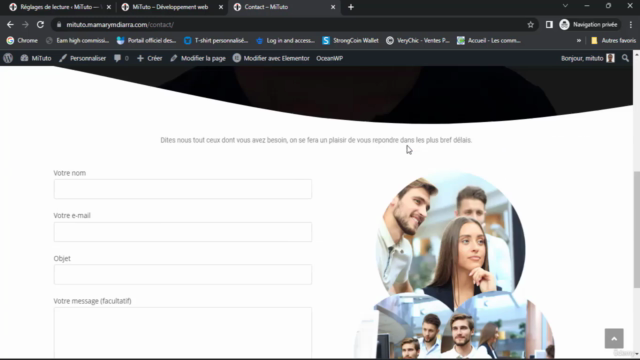Open the VeryChic - Ventes P... bookmark

418,40
